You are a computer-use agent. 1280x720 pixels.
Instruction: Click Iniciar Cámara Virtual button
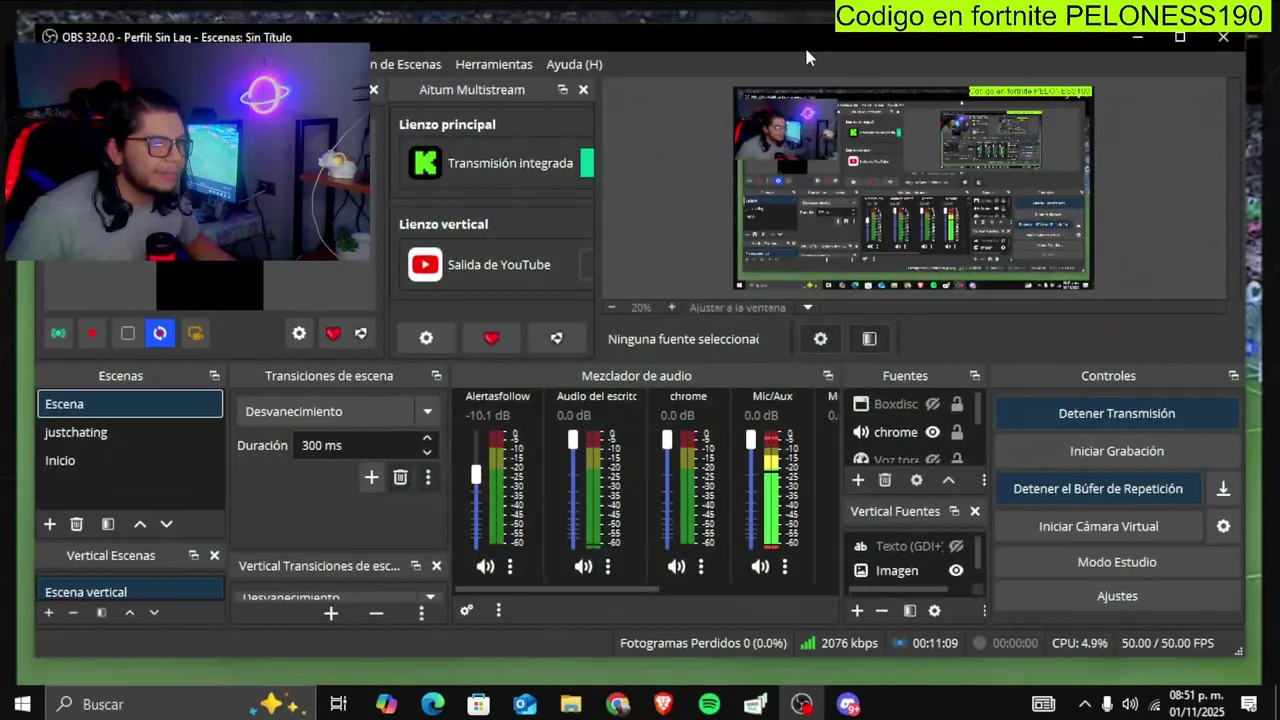click(1098, 526)
